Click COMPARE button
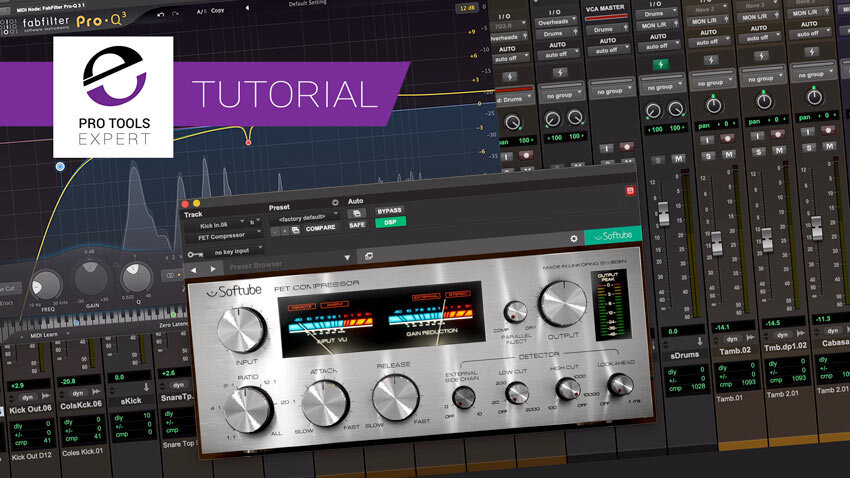Viewport: 850px width, 478px height. [320, 228]
